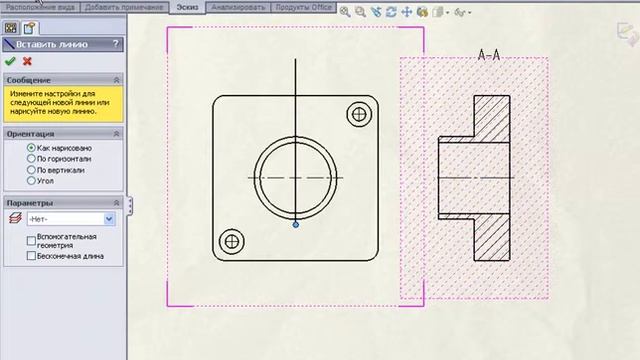Click the 3D drawing view icon

pyautogui.click(x=422, y=12)
